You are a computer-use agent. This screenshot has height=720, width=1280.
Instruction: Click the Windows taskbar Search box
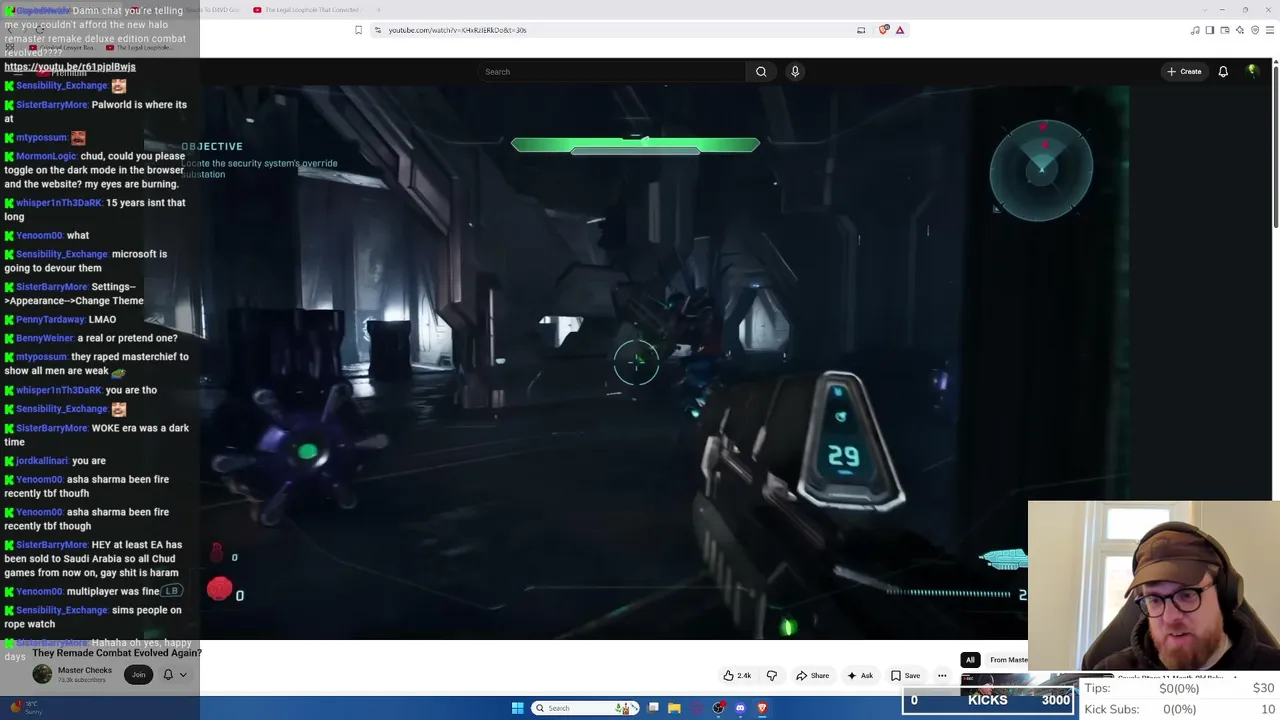pos(586,708)
